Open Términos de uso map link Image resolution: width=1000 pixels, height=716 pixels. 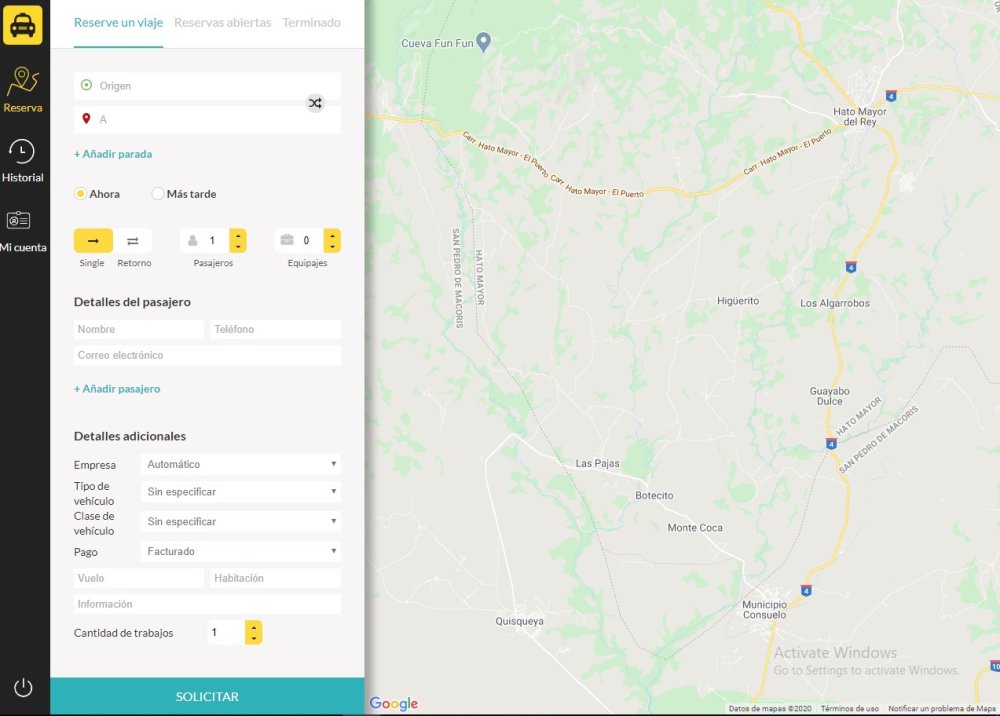point(849,708)
